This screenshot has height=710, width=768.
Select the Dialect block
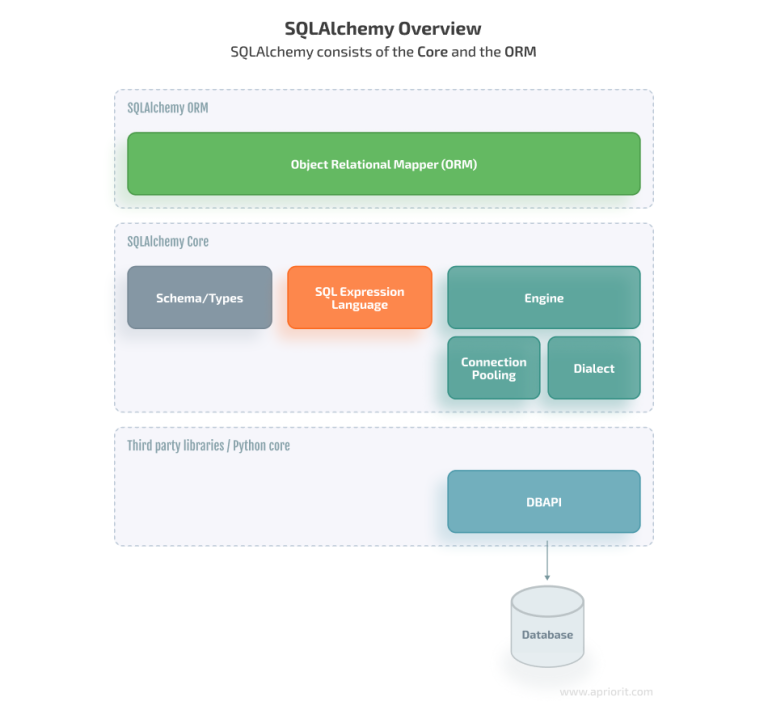click(594, 368)
